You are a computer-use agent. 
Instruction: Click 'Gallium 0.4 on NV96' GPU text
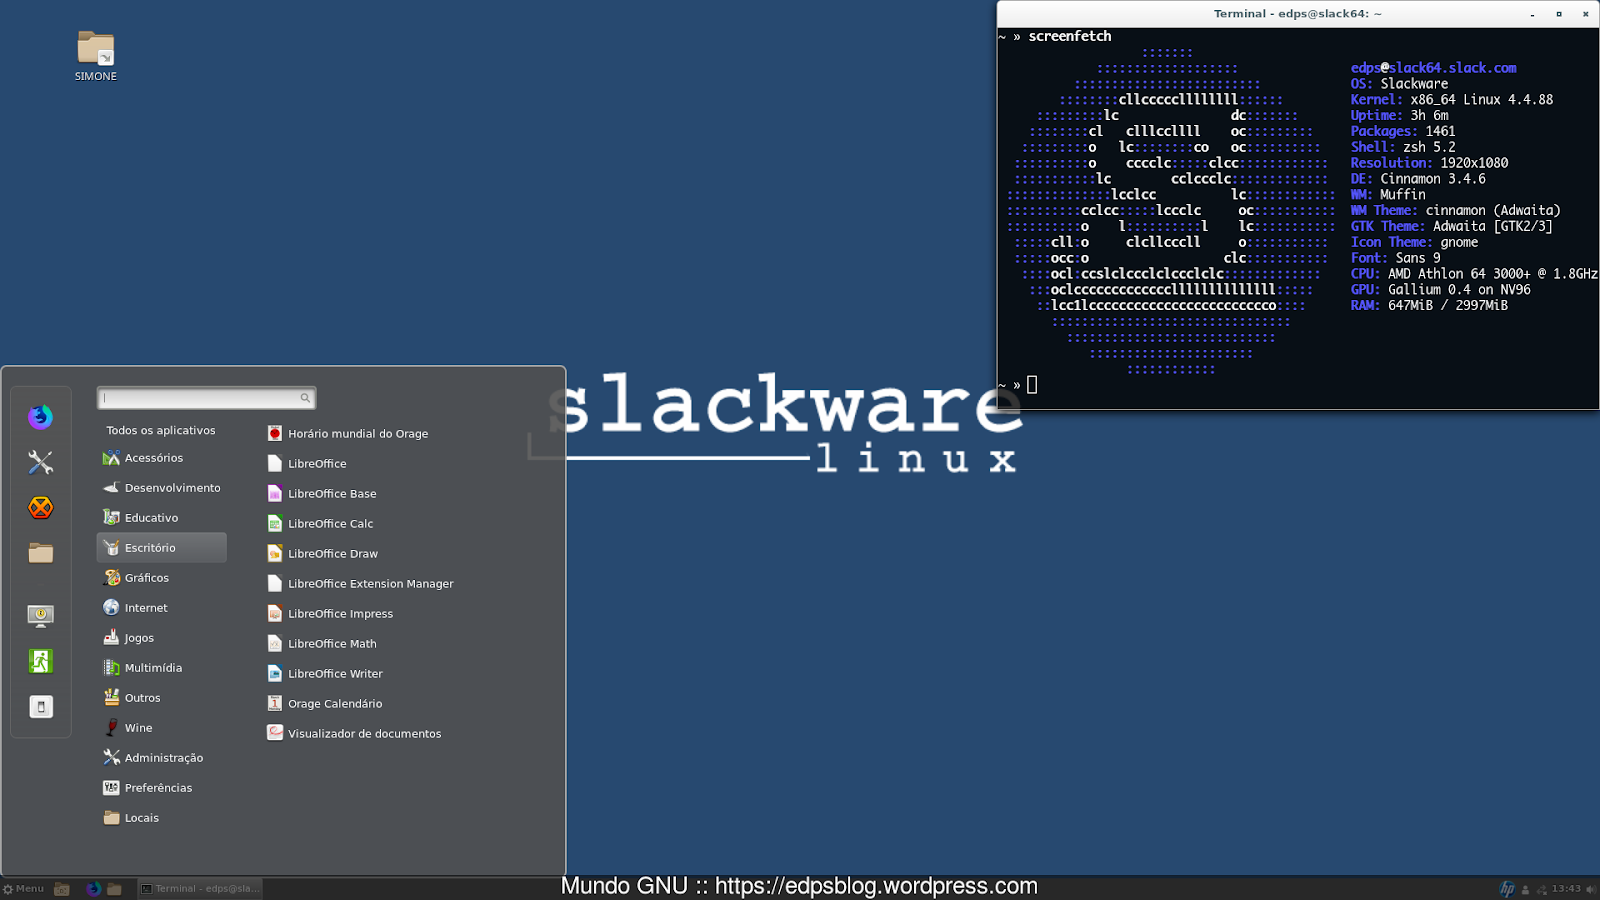1459,290
